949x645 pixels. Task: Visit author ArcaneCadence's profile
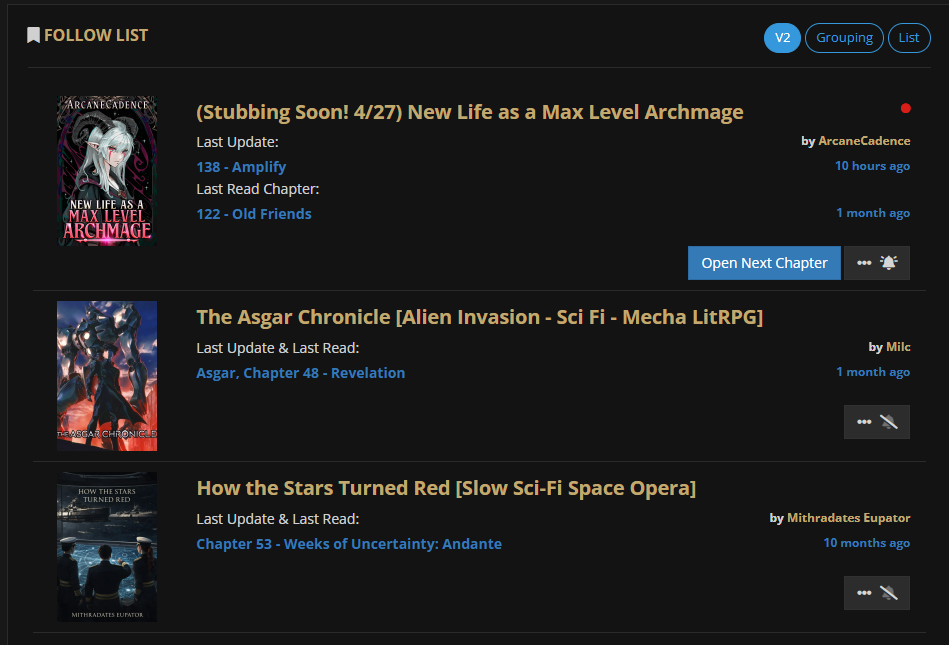[x=864, y=140]
